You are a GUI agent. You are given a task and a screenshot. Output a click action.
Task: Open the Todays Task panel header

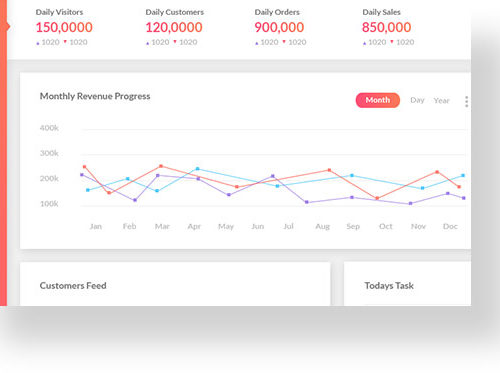pos(389,286)
